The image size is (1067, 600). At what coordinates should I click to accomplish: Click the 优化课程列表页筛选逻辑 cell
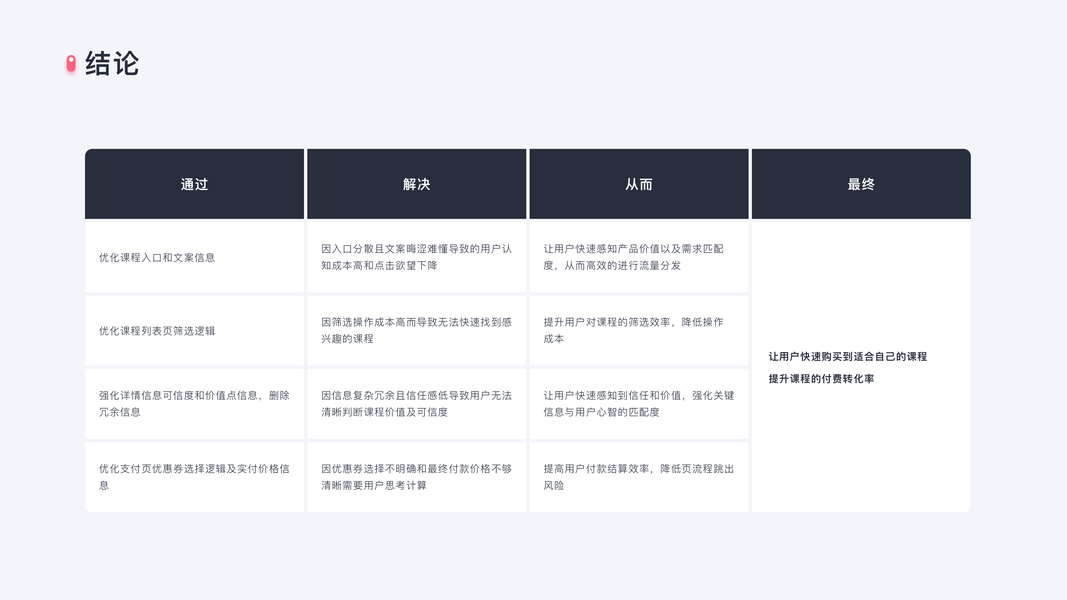click(157, 330)
